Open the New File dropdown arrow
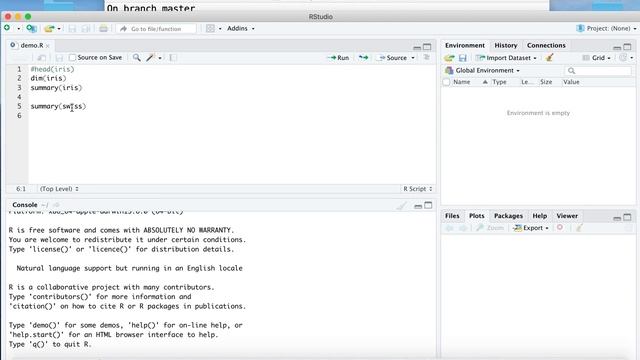 (x=18, y=29)
